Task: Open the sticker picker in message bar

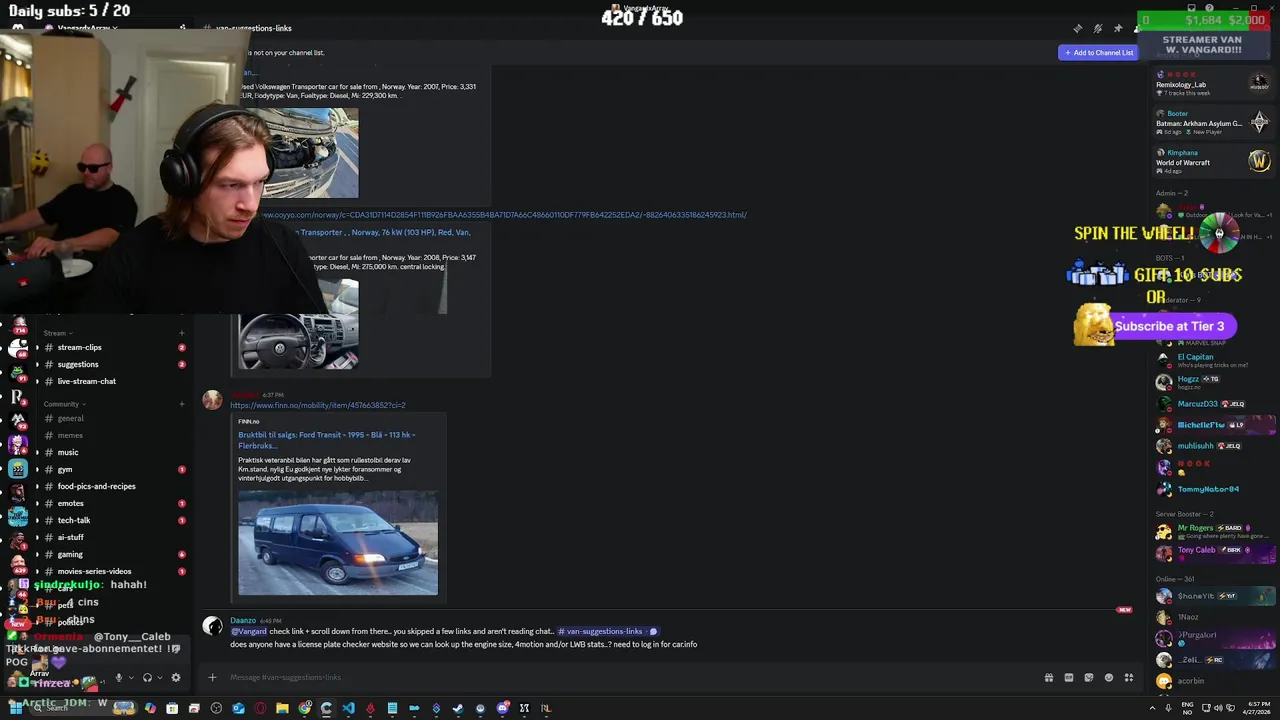Action: click(x=1088, y=677)
